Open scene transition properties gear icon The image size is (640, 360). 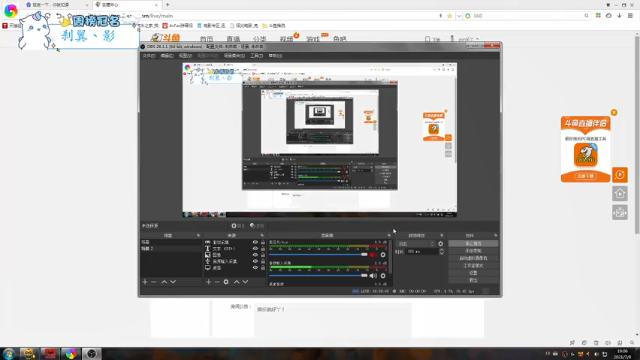440,244
